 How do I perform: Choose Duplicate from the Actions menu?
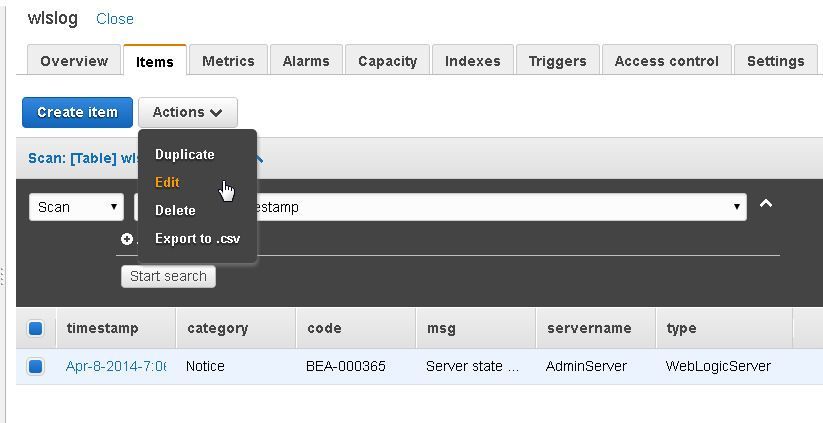pyautogui.click(x=185, y=154)
